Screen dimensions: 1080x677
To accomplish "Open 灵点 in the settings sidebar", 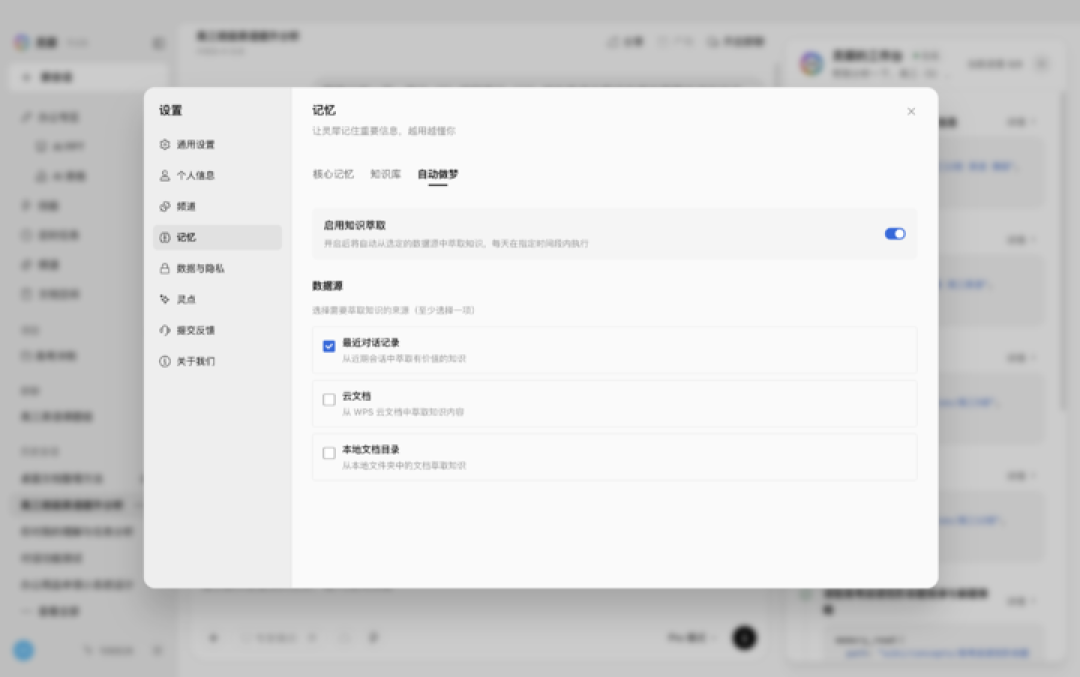I will [x=217, y=300].
